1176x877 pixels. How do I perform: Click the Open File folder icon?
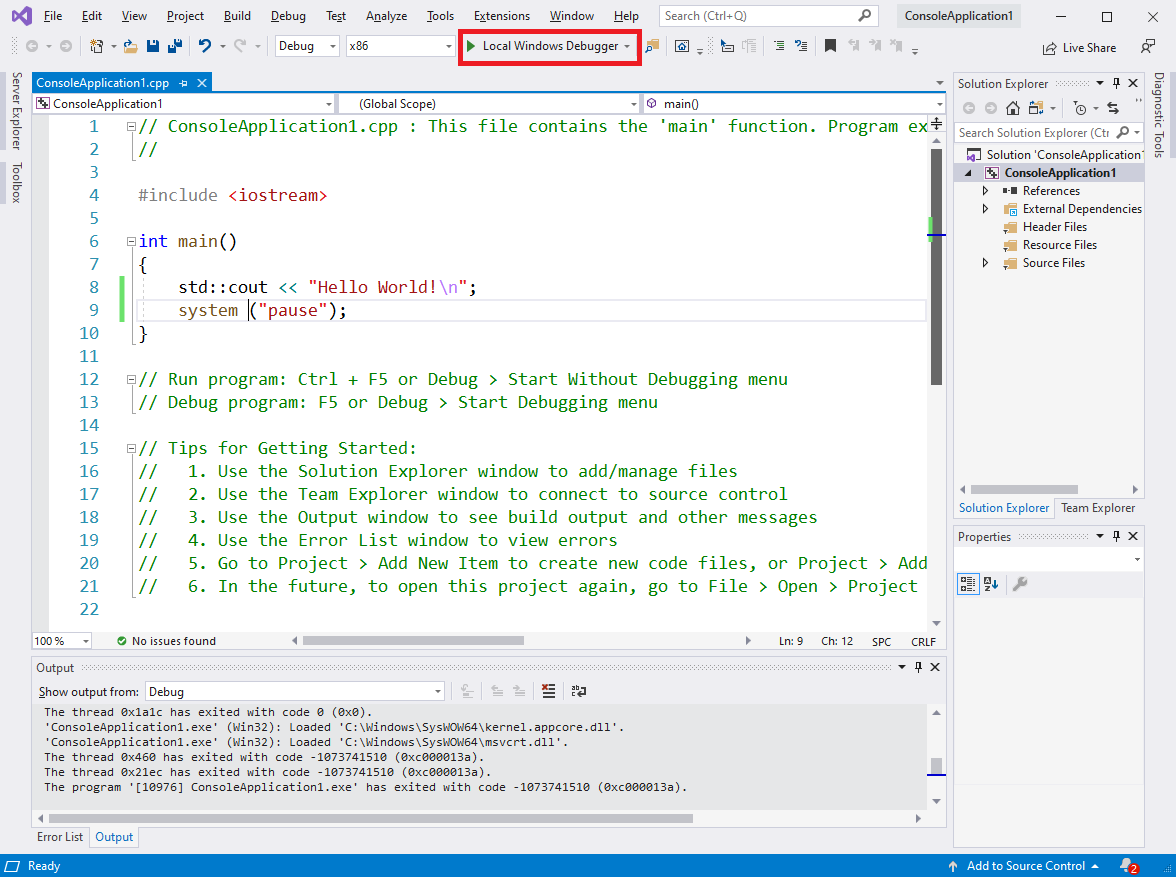[x=130, y=47]
